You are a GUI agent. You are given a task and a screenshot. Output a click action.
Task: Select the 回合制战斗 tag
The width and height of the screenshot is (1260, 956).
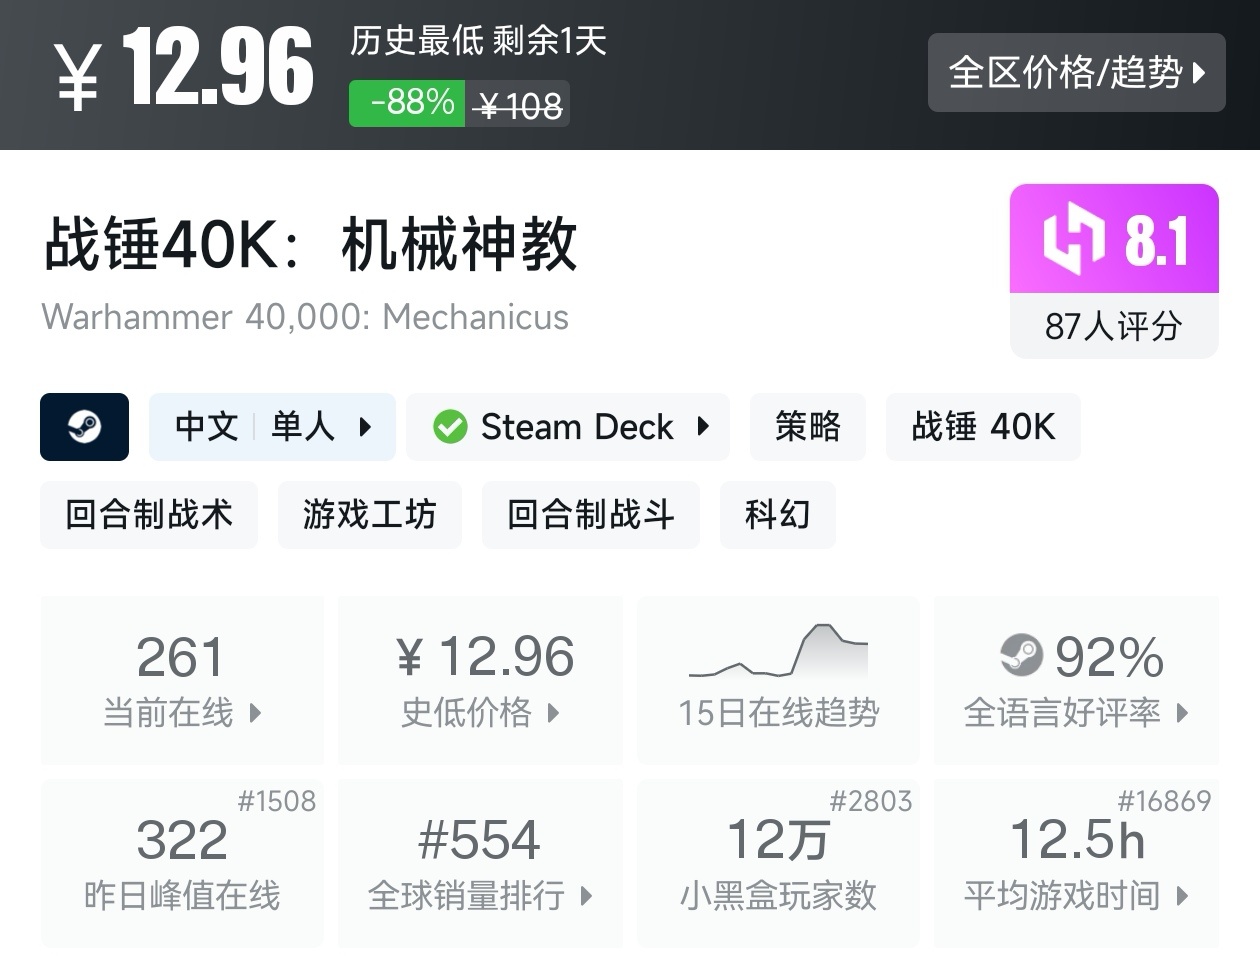click(591, 515)
